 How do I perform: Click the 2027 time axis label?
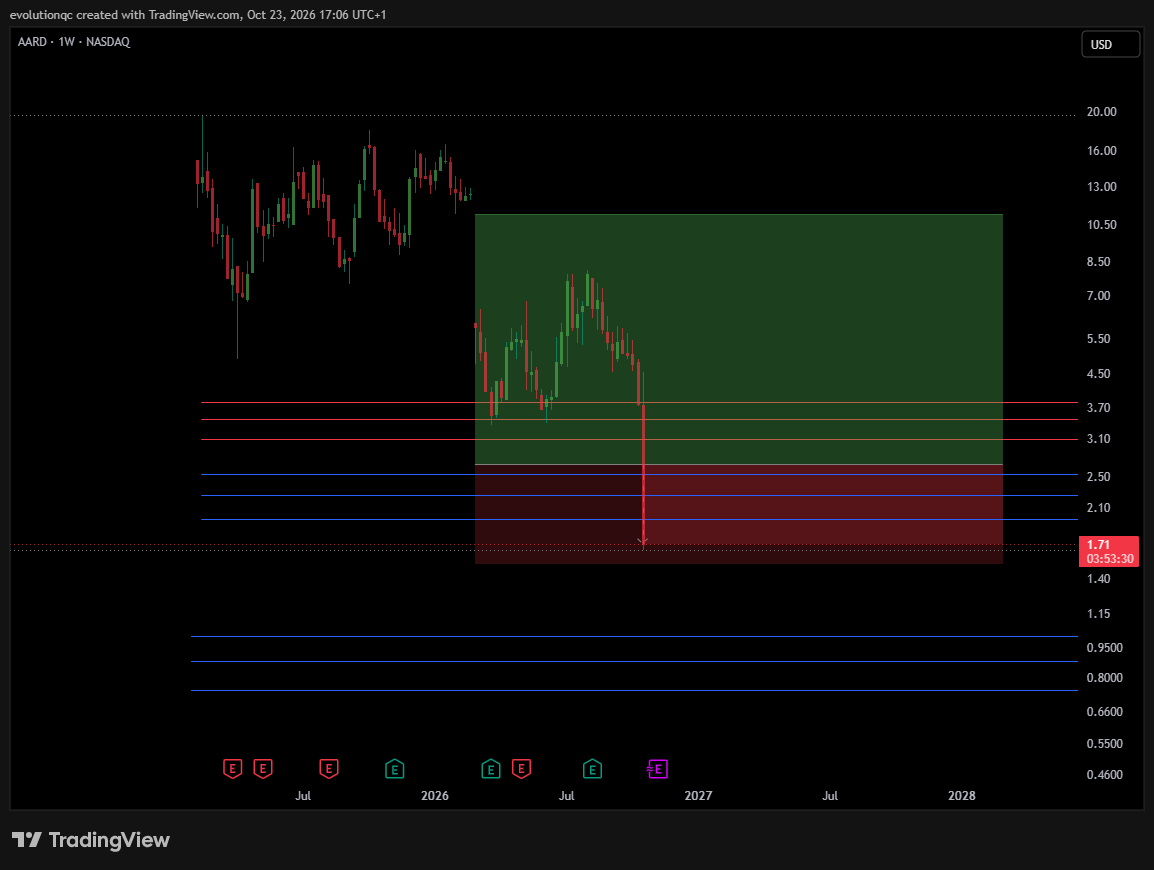tap(698, 796)
